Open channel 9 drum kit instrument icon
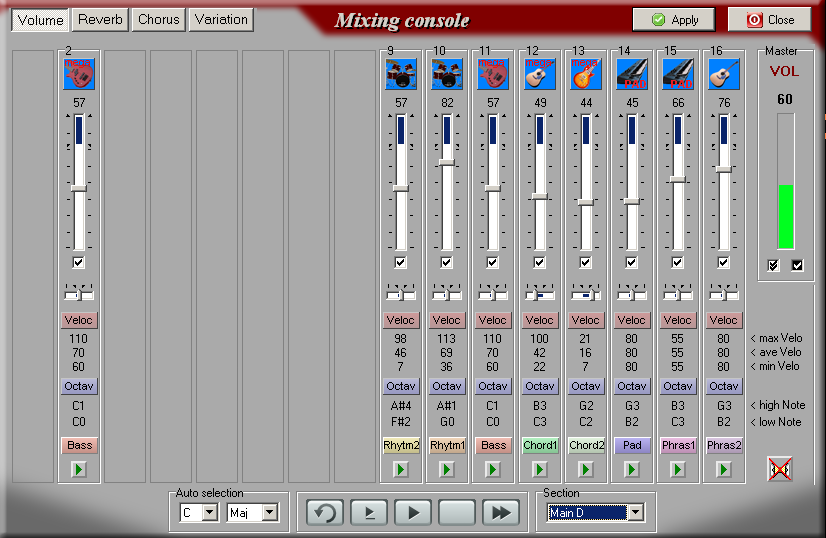The image size is (826, 538). point(401,74)
